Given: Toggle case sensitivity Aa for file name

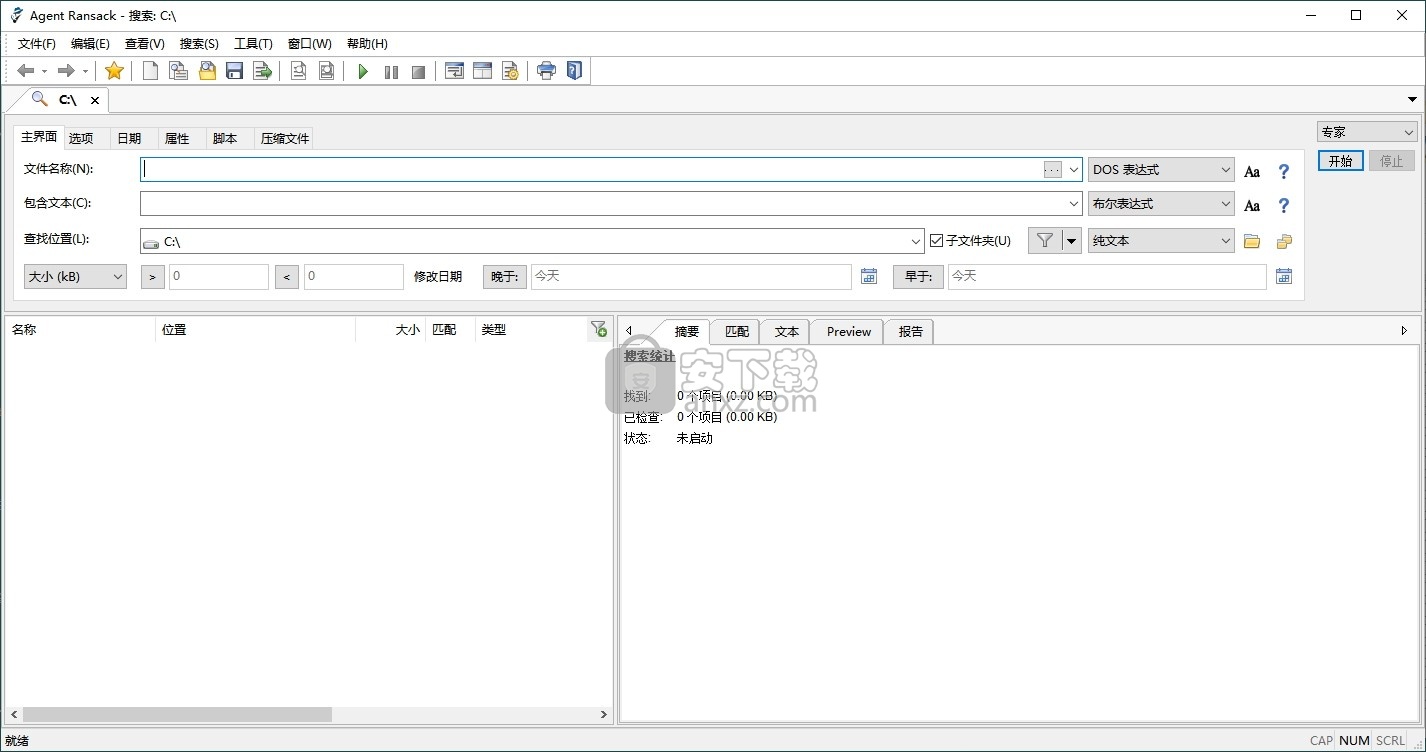Looking at the screenshot, I should [1252, 172].
